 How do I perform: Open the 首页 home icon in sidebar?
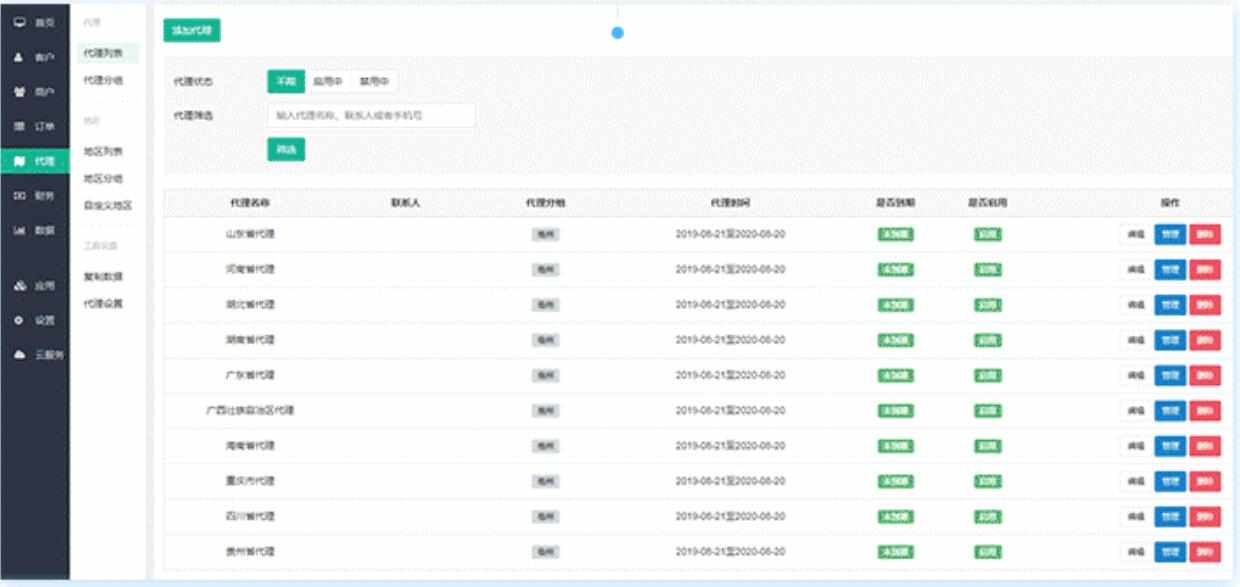(x=19, y=22)
